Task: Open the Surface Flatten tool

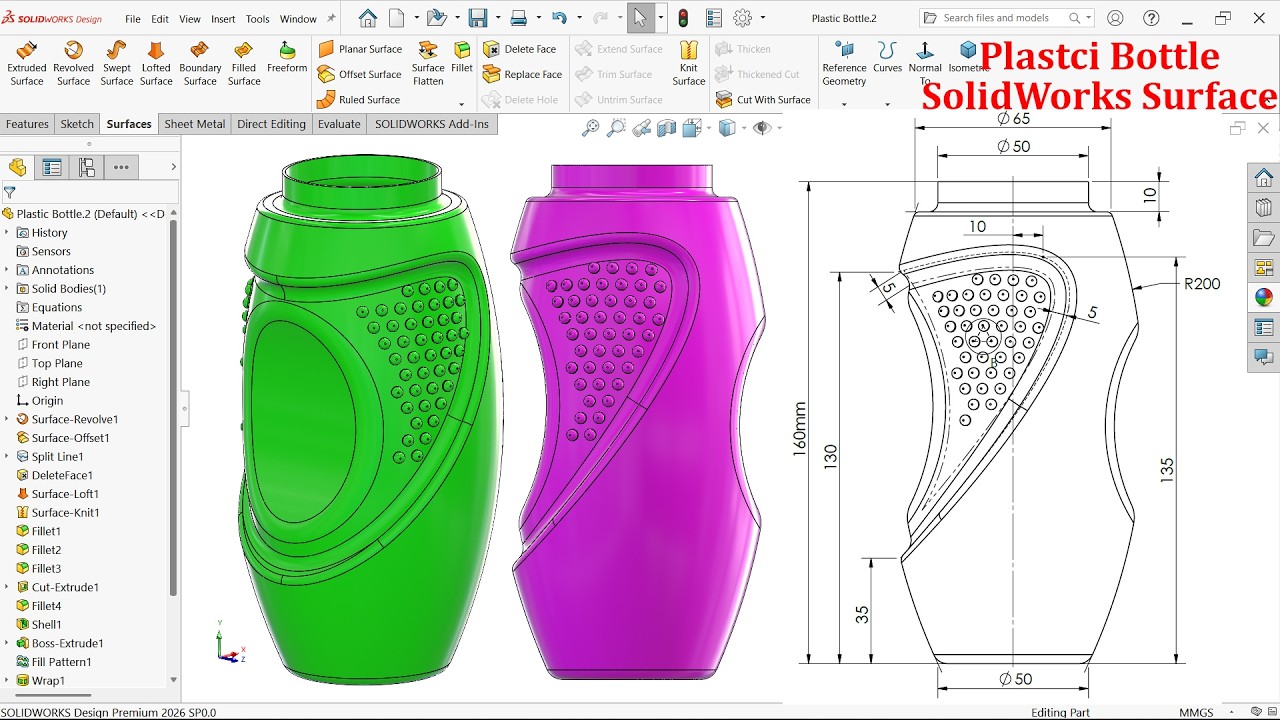Action: pos(428,63)
